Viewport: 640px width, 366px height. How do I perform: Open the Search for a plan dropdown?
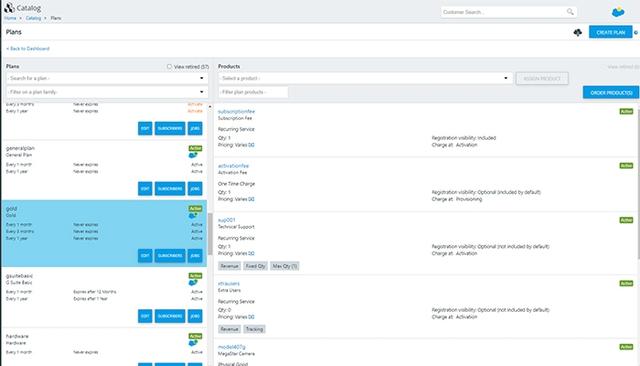click(107, 78)
